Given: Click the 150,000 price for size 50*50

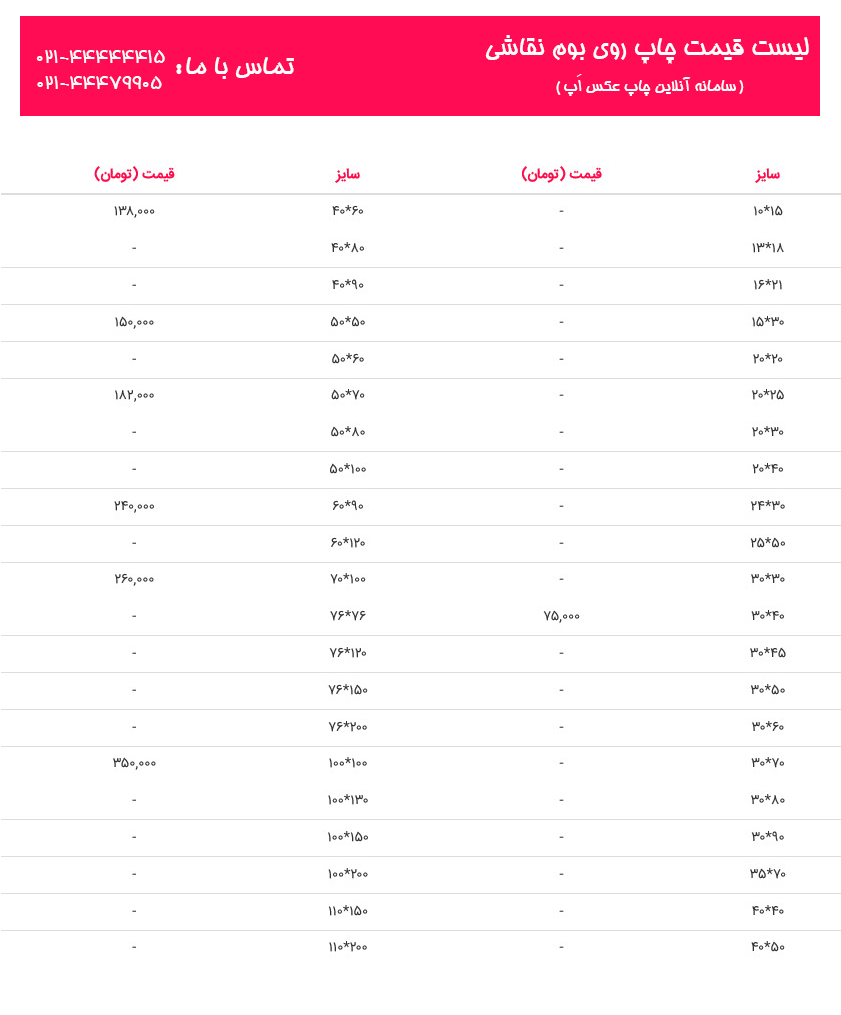Looking at the screenshot, I should [x=134, y=322].
